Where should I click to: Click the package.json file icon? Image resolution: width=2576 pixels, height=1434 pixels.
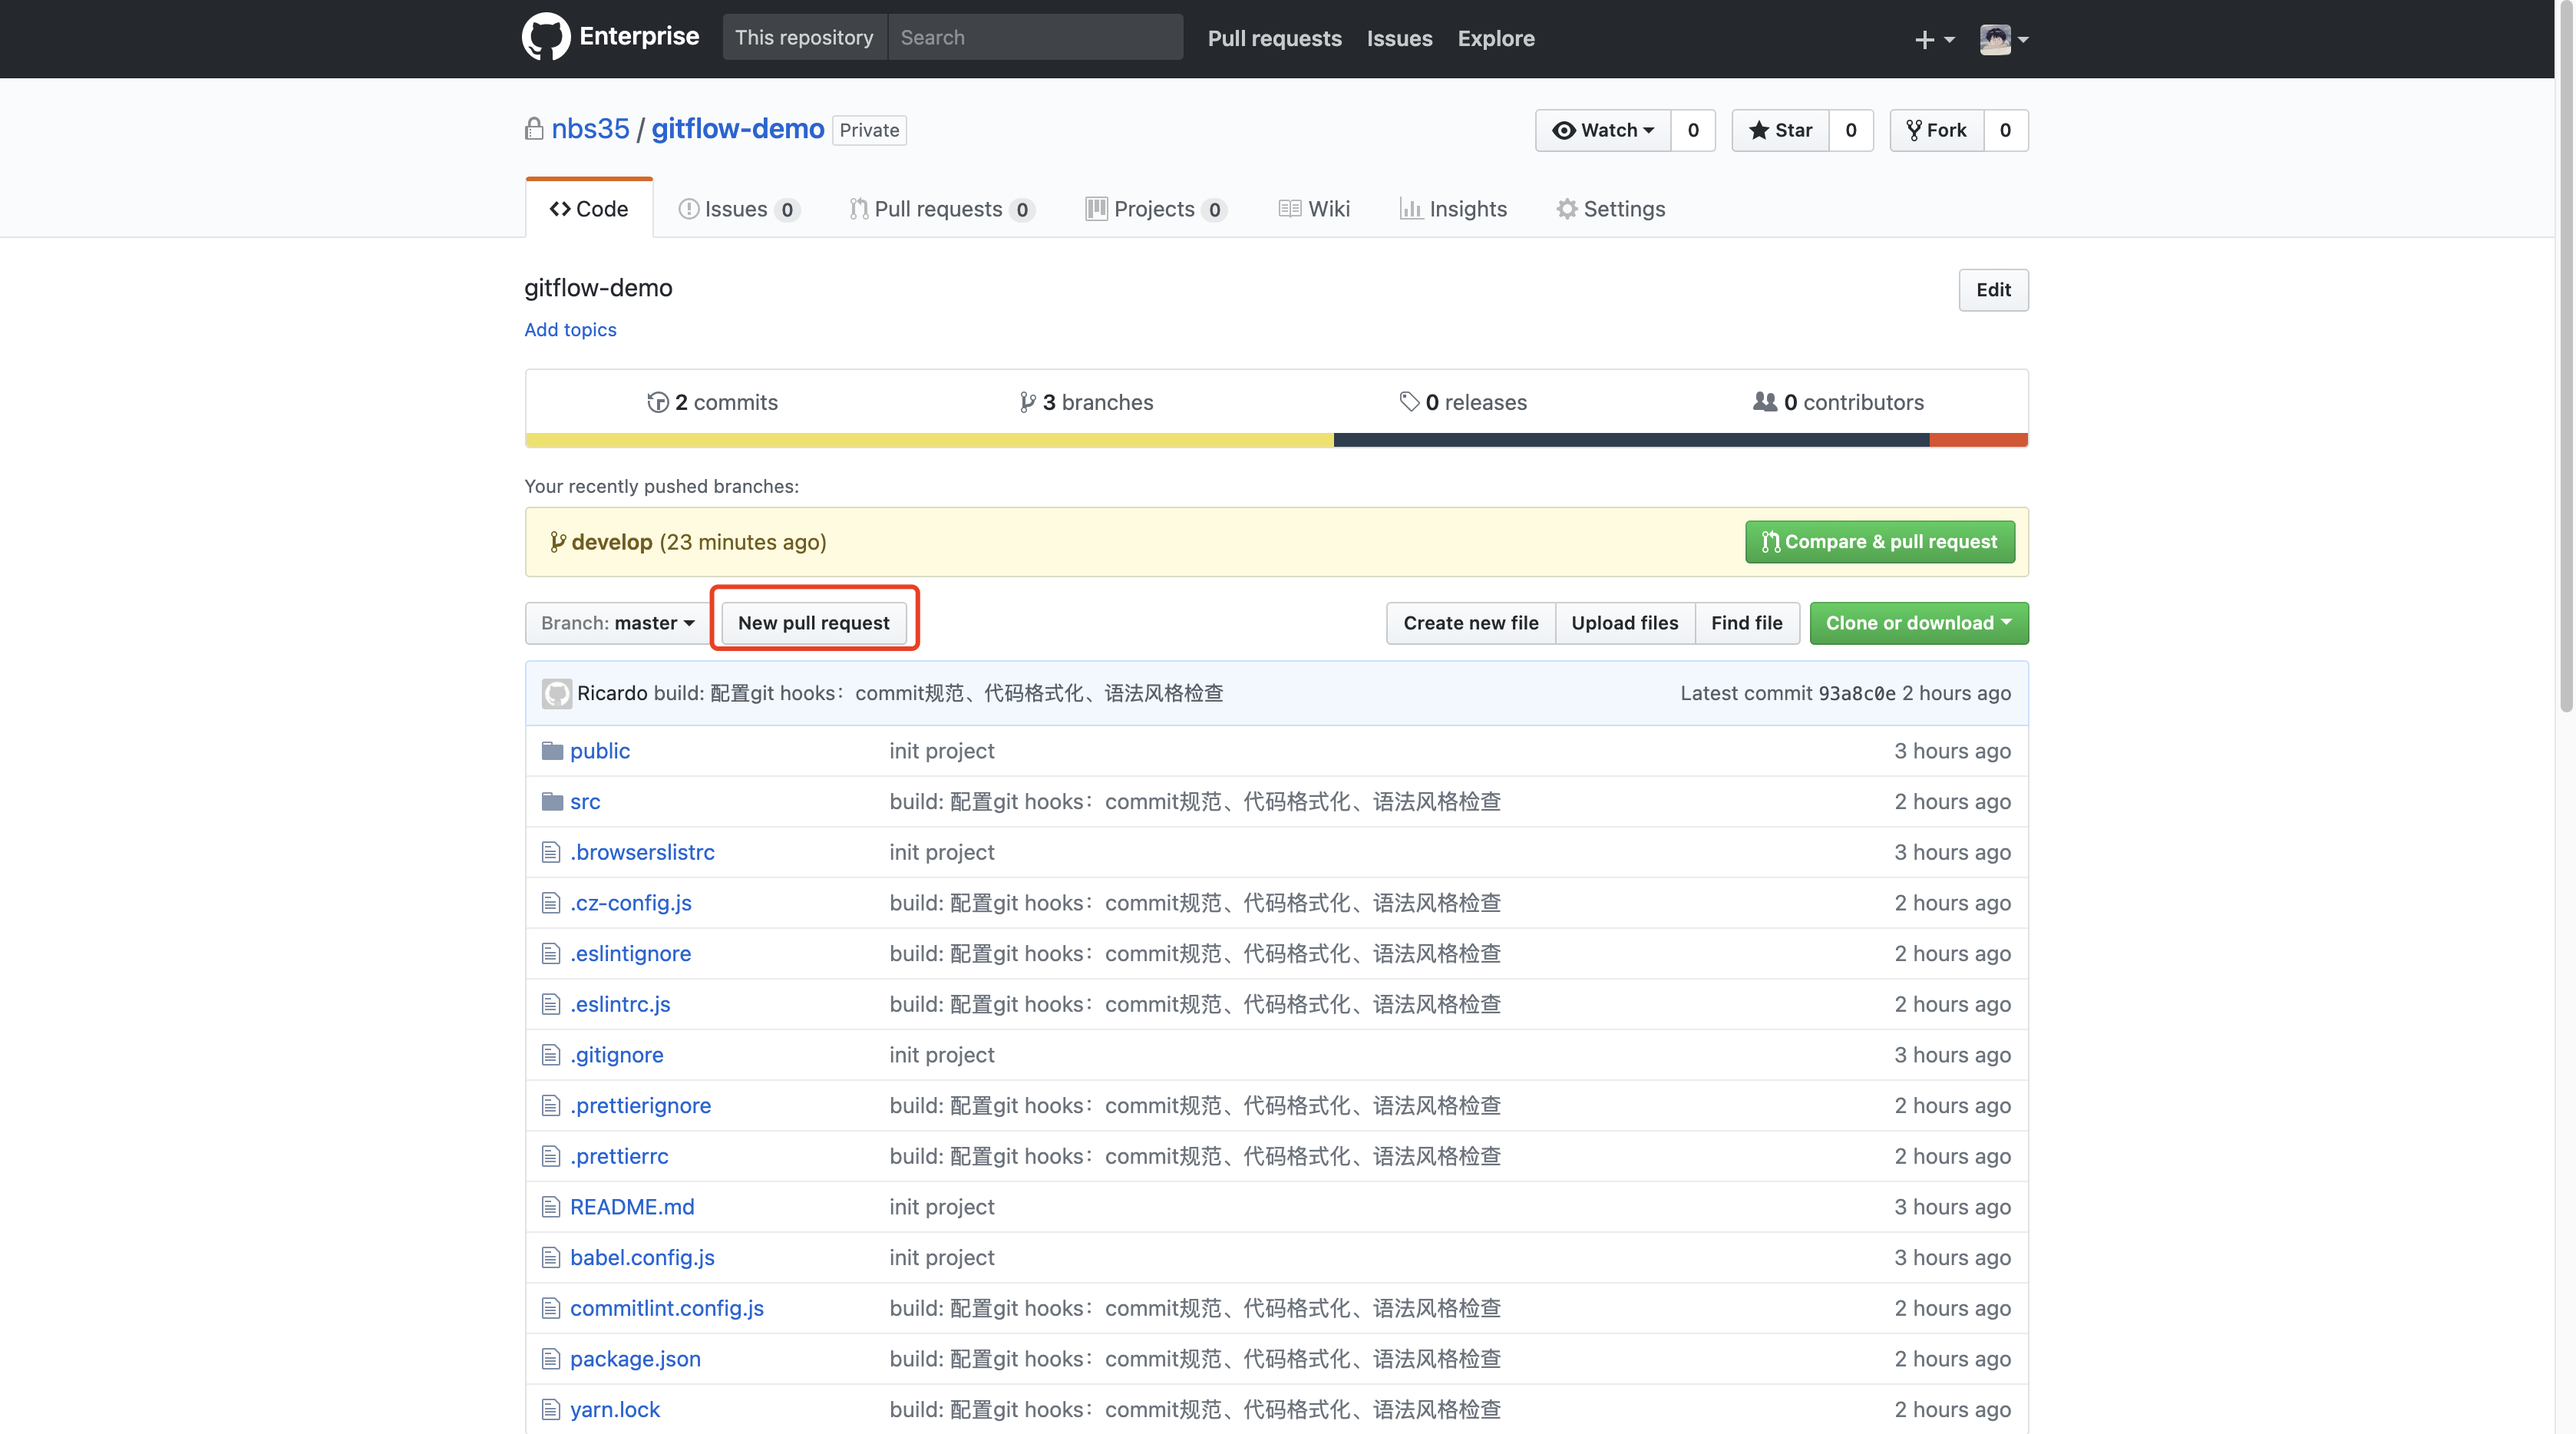pos(551,1359)
